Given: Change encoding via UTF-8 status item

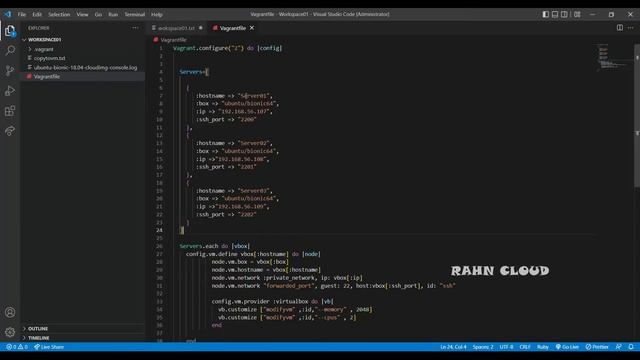Looking at the screenshot, I should pyautogui.click(x=506, y=347).
